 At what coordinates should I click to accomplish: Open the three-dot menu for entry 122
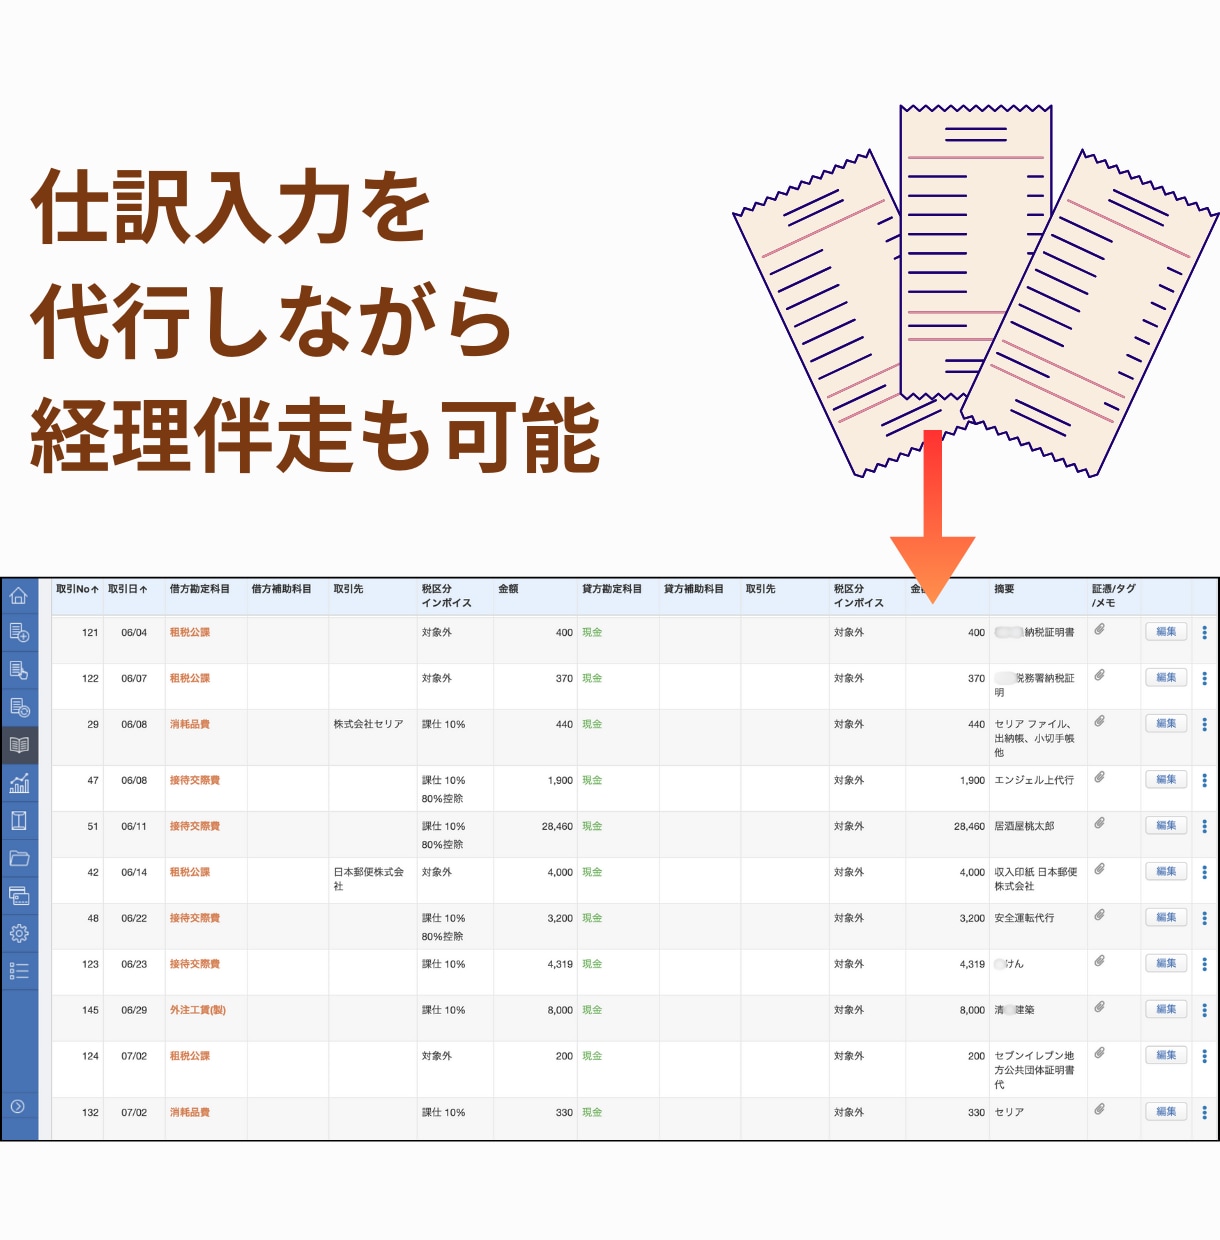tap(1204, 679)
